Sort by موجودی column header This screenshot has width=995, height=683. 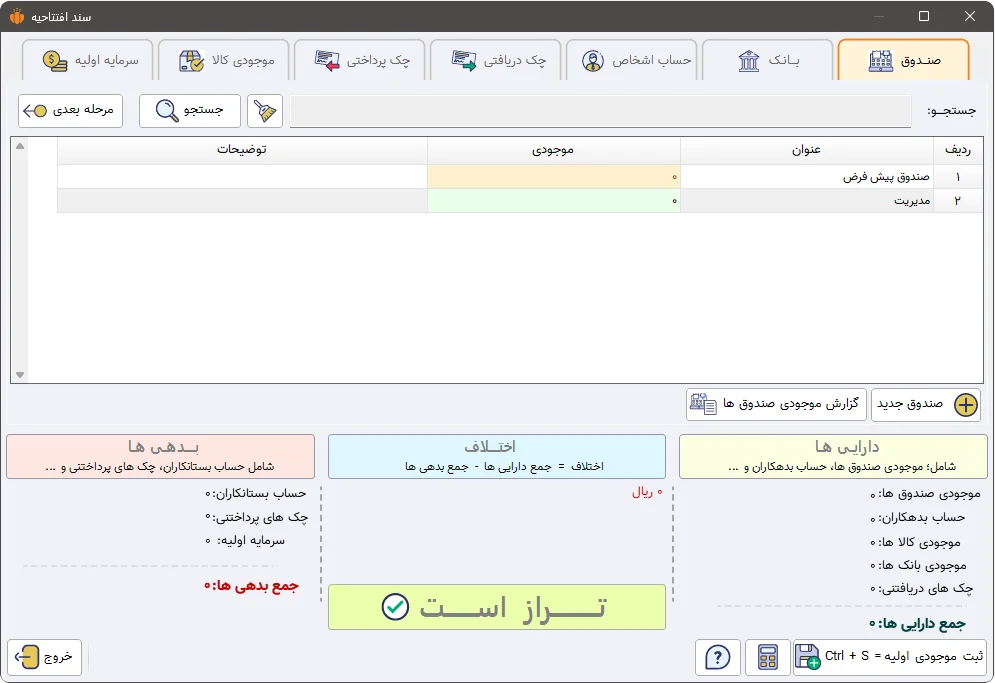click(x=553, y=150)
